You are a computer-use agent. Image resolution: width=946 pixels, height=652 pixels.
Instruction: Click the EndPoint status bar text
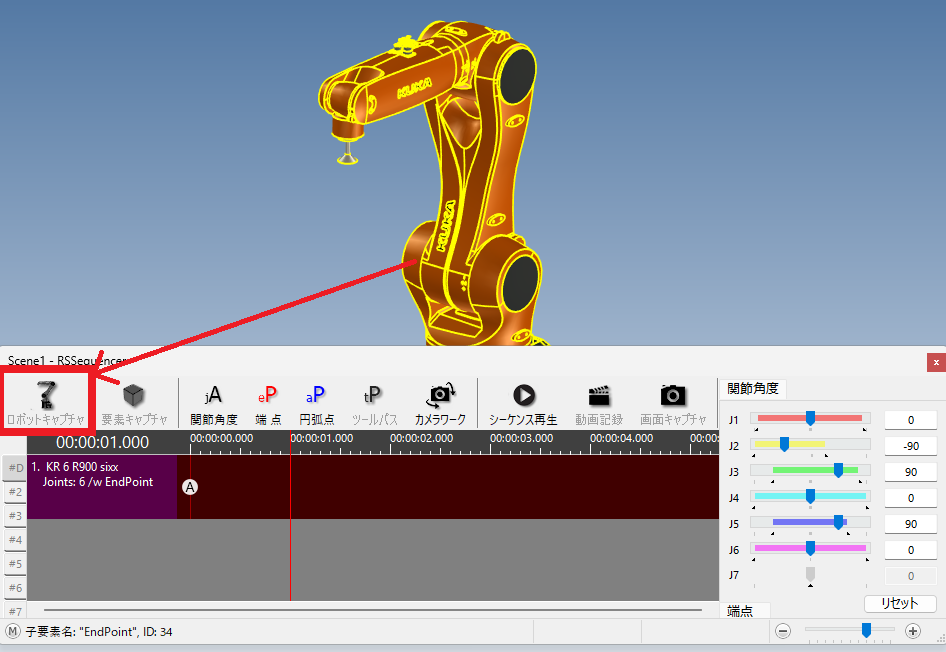point(99,631)
